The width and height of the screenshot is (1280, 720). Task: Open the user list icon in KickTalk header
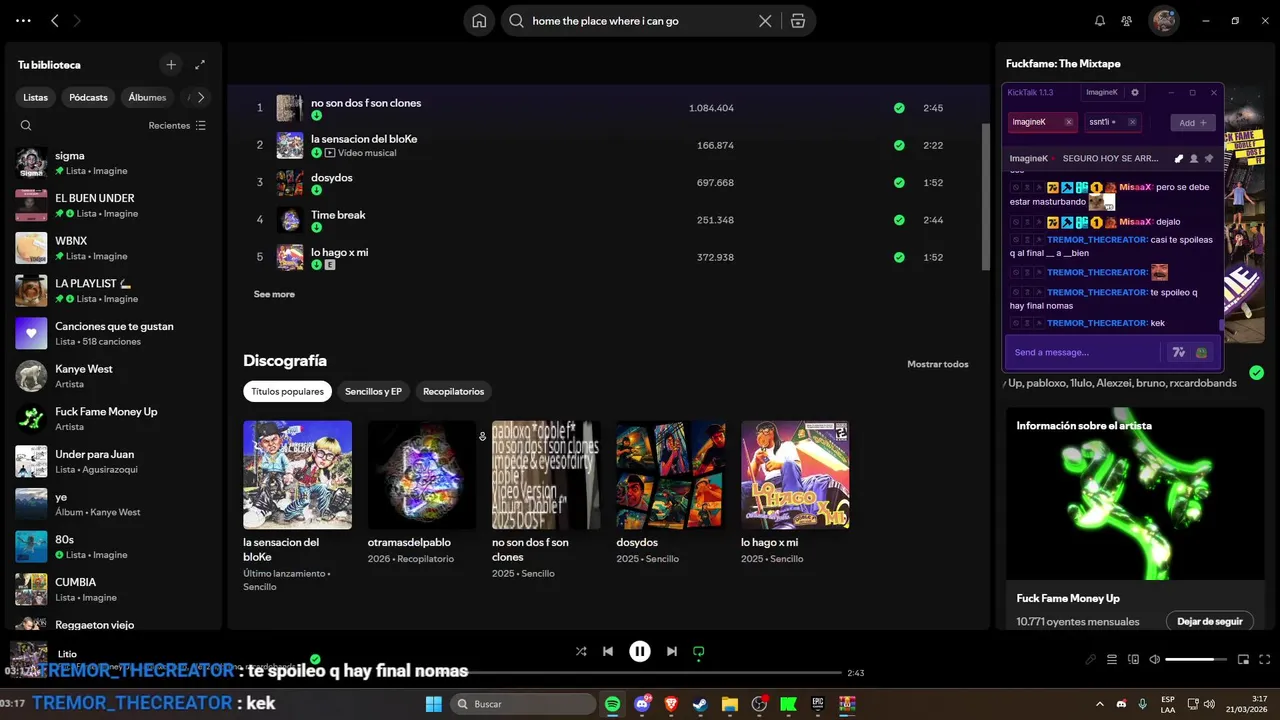pos(1193,158)
